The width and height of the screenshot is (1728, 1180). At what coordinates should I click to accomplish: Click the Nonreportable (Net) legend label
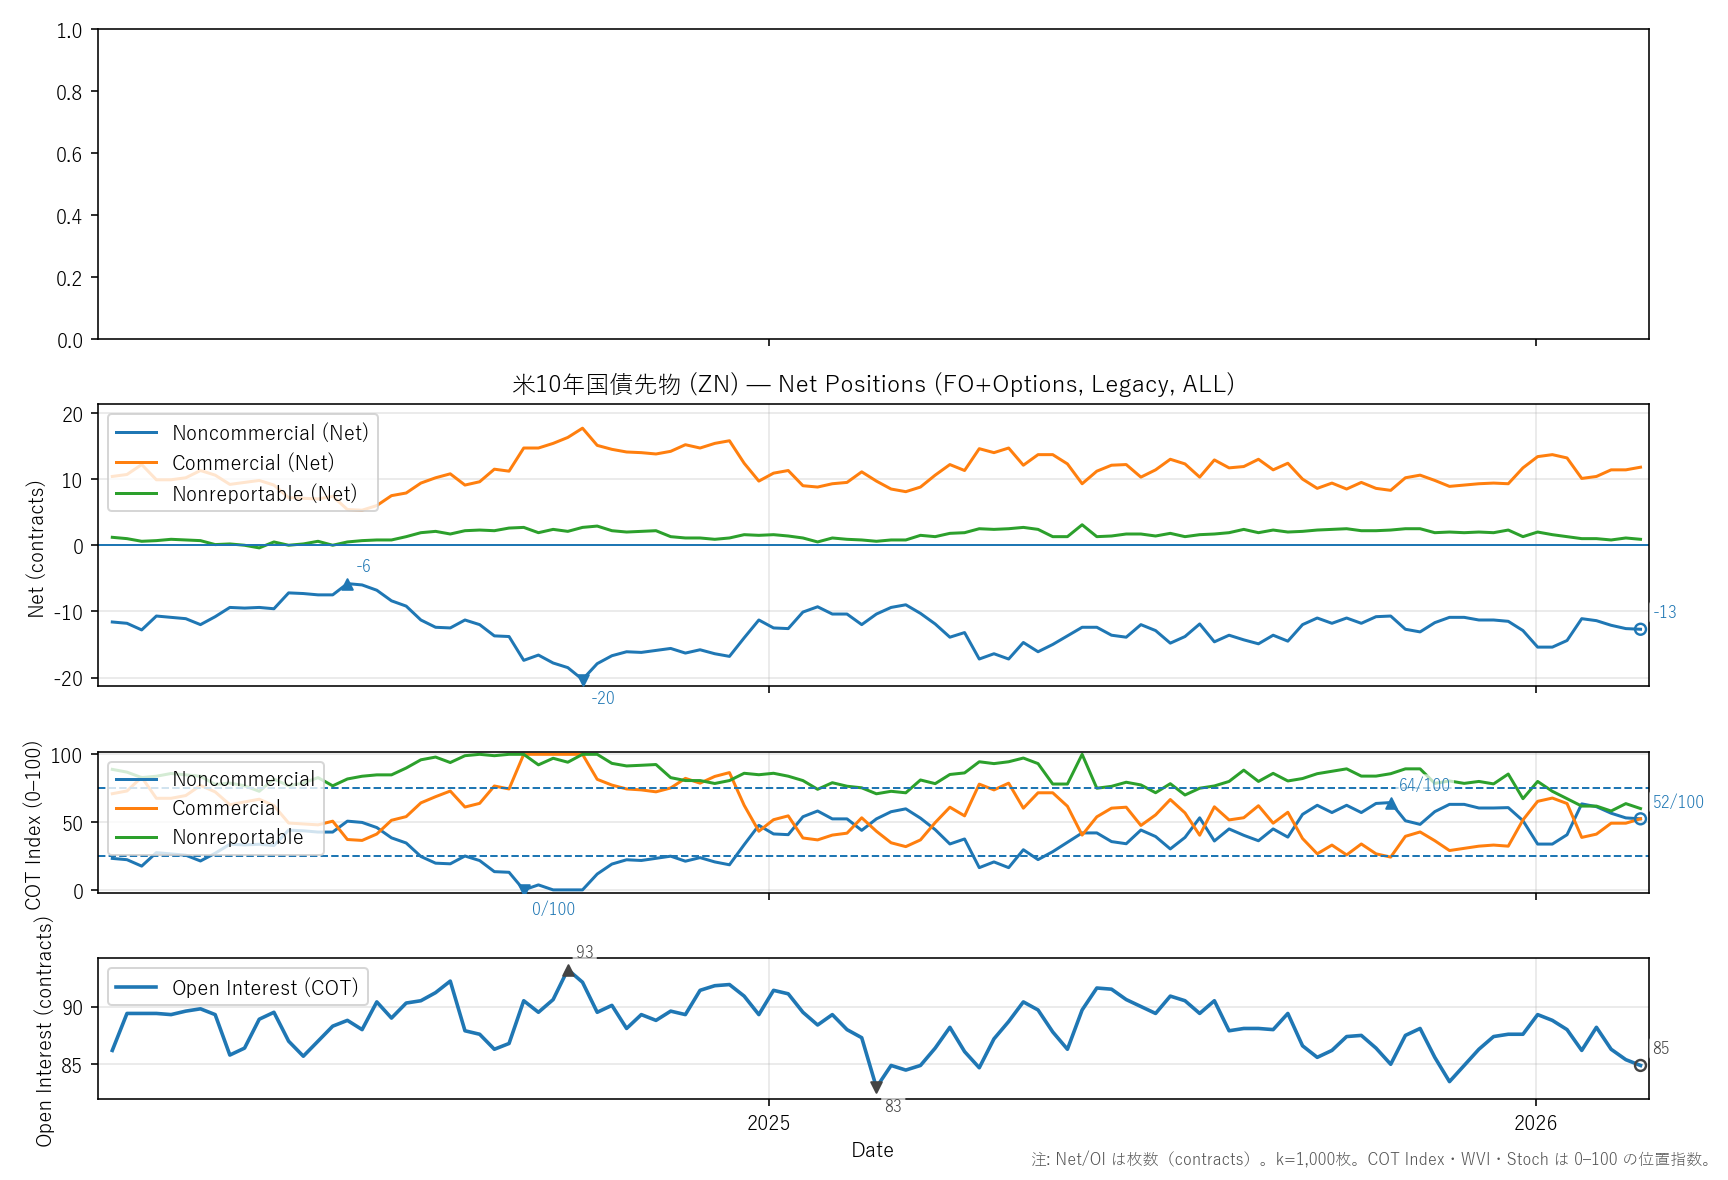click(264, 494)
